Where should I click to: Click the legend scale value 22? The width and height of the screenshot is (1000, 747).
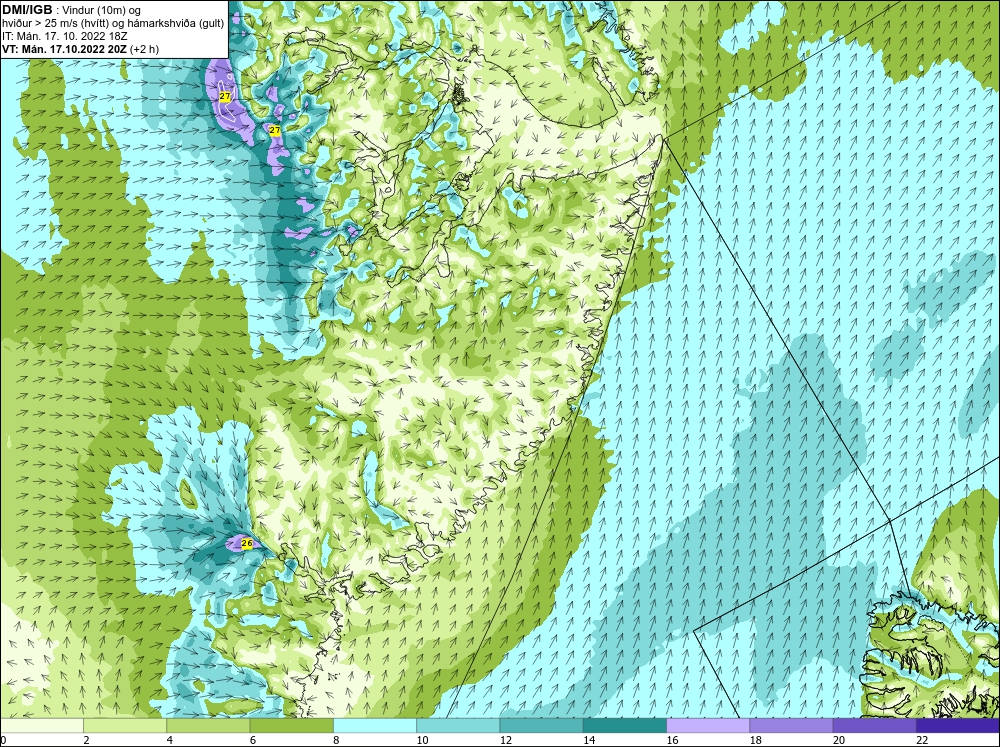click(922, 740)
